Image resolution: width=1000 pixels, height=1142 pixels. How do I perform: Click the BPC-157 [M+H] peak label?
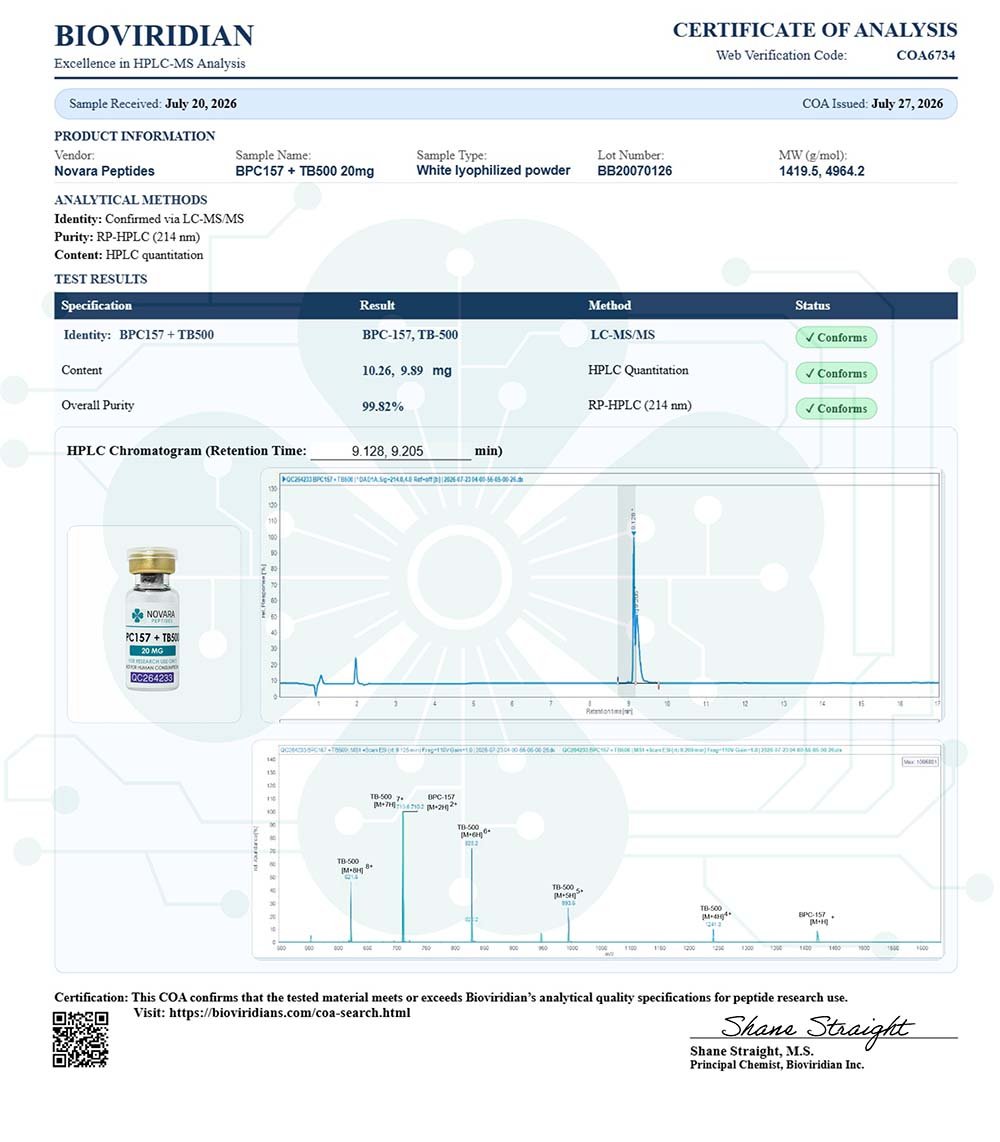pyautogui.click(x=815, y=918)
